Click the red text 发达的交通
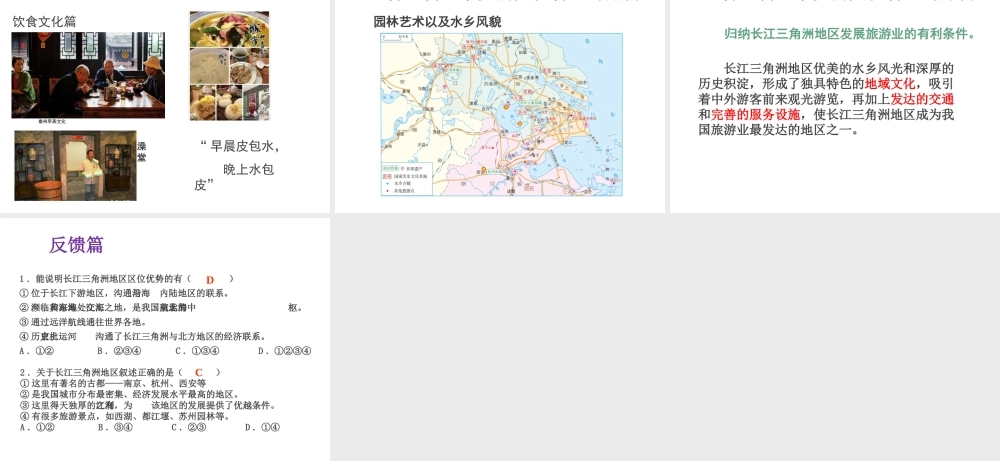Image resolution: width=1000 pixels, height=461 pixels. pyautogui.click(x=922, y=99)
